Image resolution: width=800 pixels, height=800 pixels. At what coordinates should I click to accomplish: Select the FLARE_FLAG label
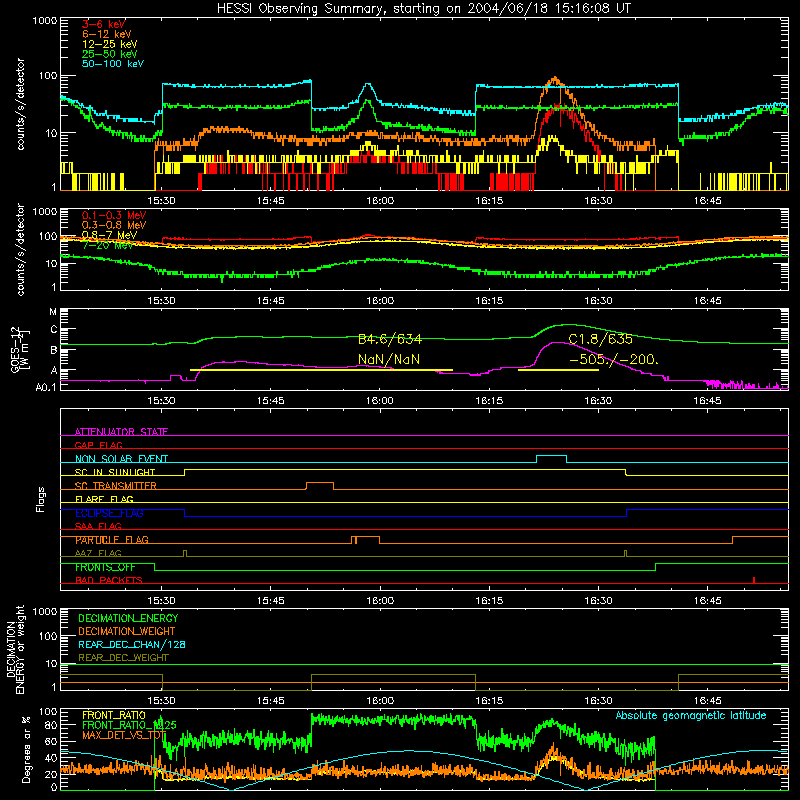coord(104,499)
